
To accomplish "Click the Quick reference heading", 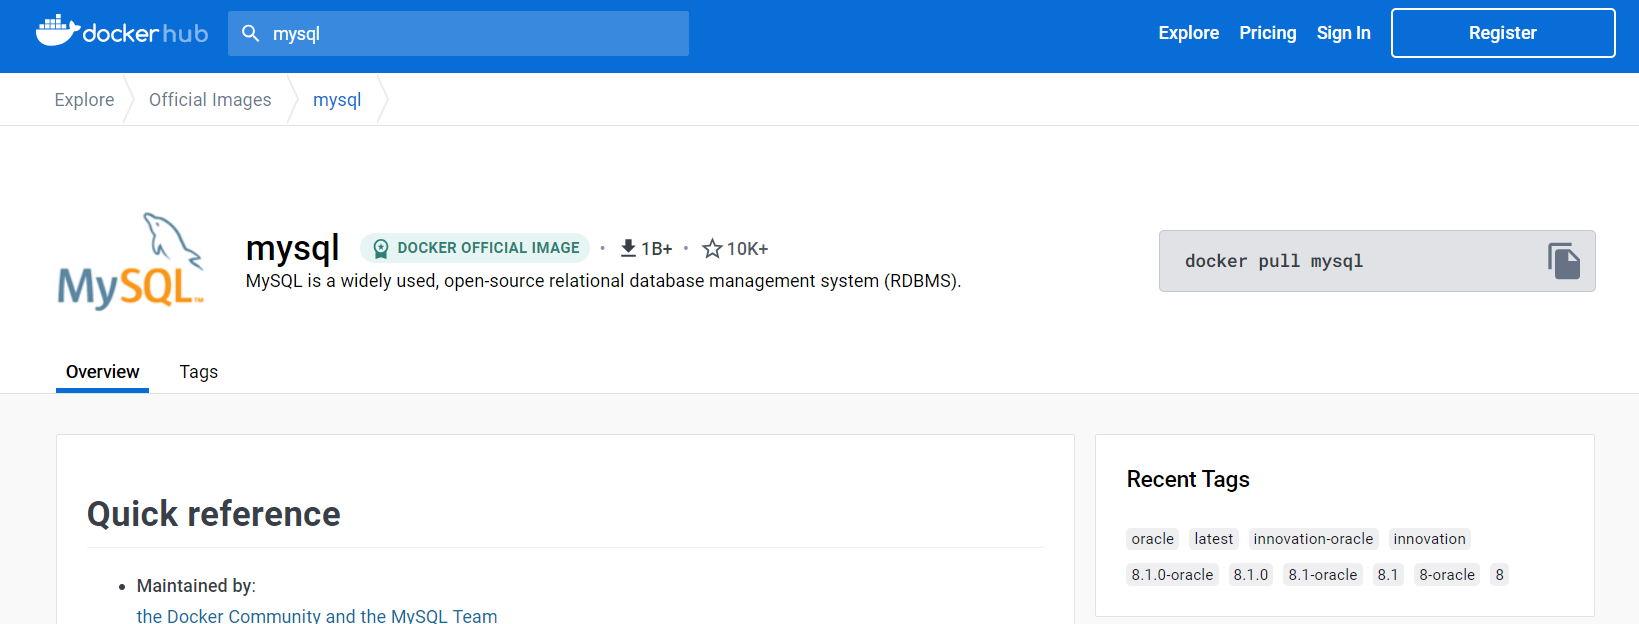I will tap(214, 514).
